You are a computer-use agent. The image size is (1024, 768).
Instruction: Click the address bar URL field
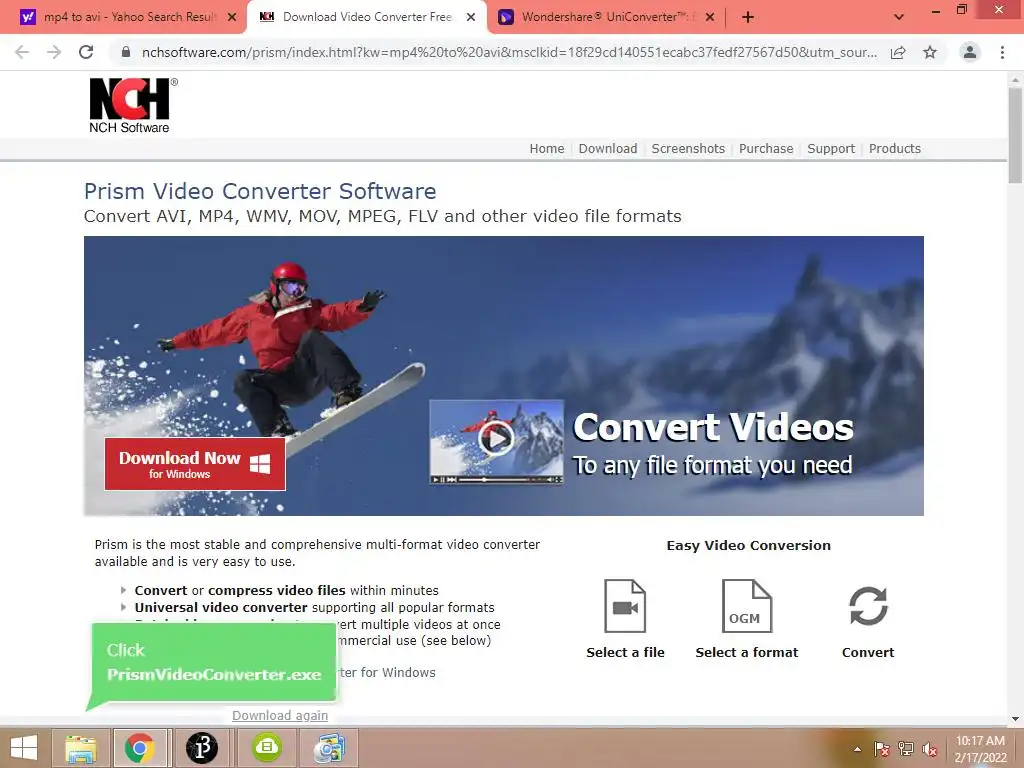click(509, 52)
